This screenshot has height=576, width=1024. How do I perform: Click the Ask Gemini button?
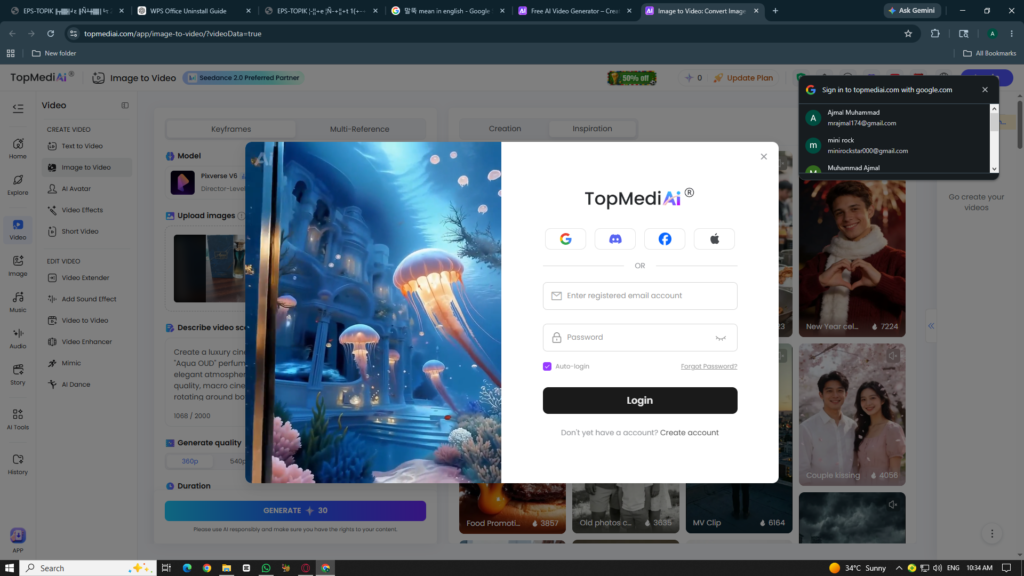tap(912, 10)
